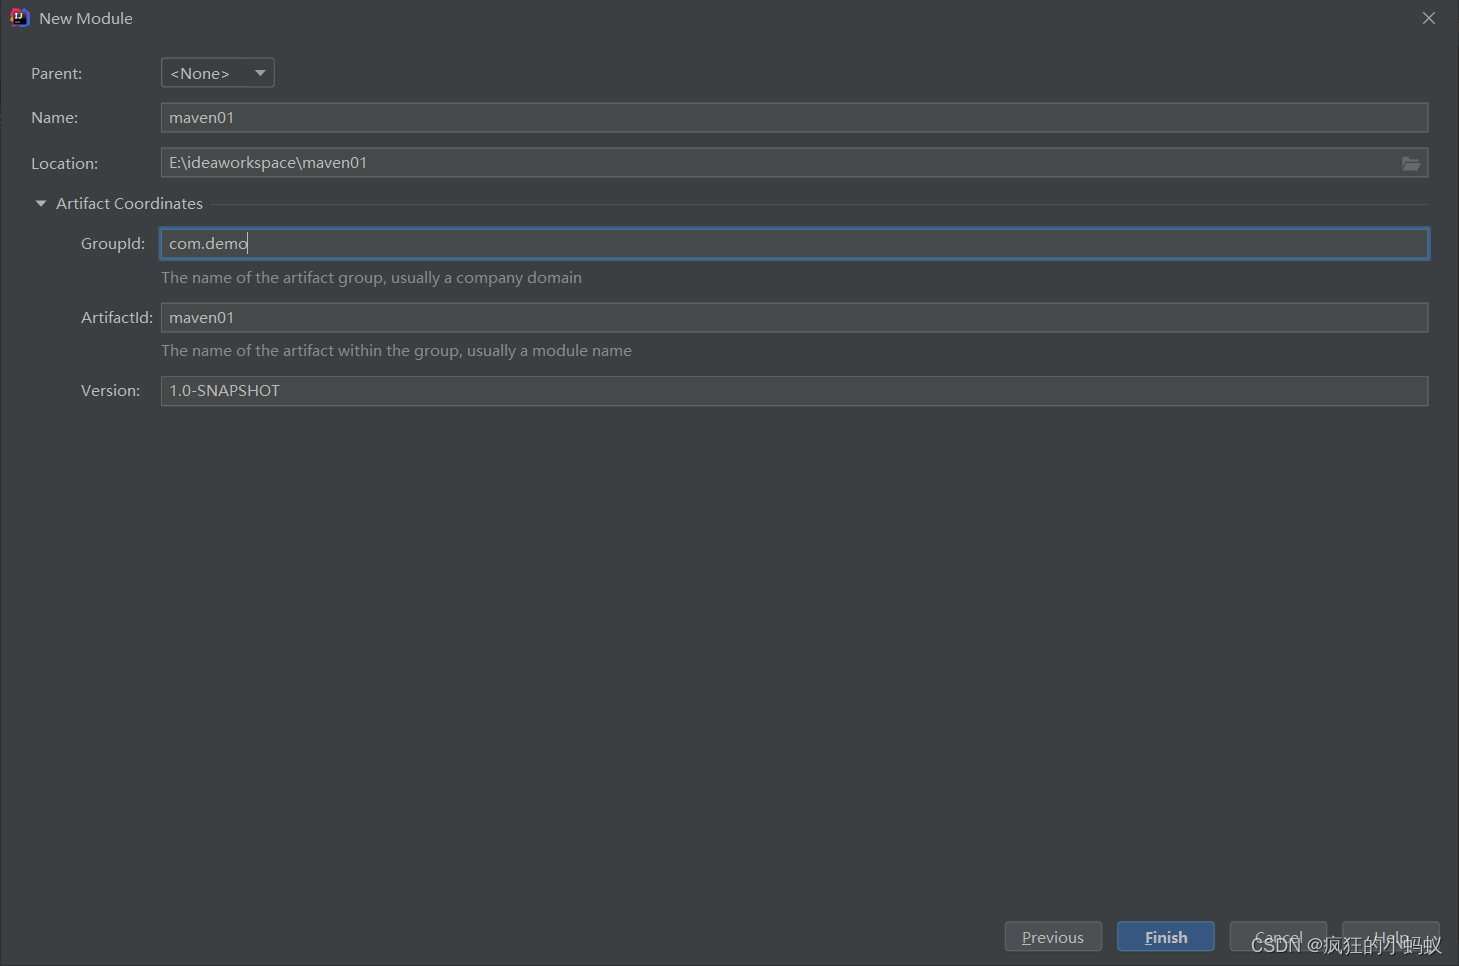Place cursor in the GroupId field
The width and height of the screenshot is (1459, 966).
793,244
